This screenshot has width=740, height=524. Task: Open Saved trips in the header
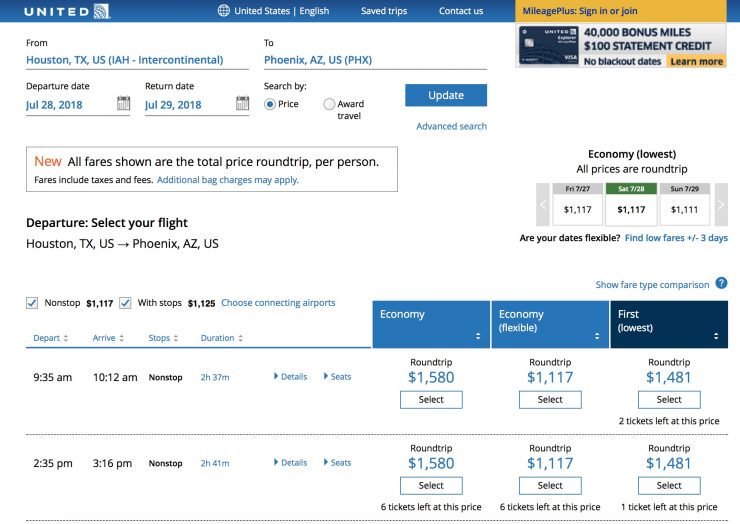pyautogui.click(x=384, y=11)
